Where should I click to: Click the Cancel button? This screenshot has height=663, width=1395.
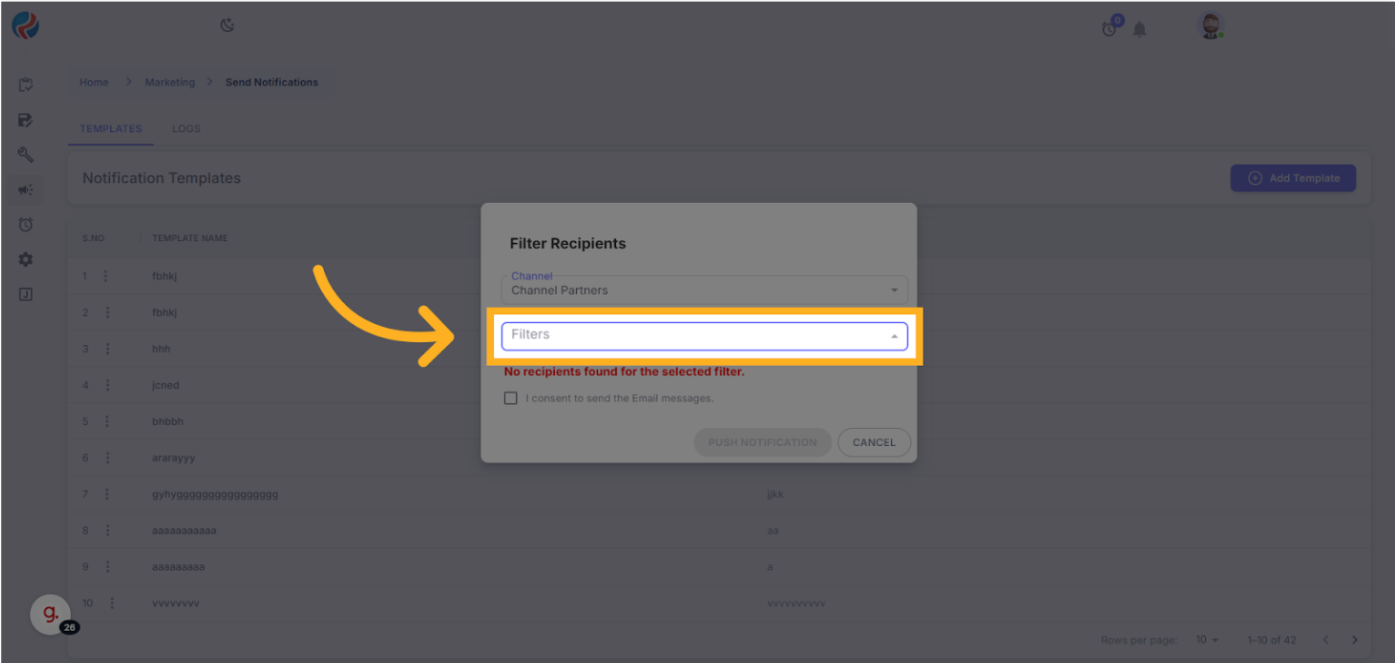pyautogui.click(x=874, y=443)
